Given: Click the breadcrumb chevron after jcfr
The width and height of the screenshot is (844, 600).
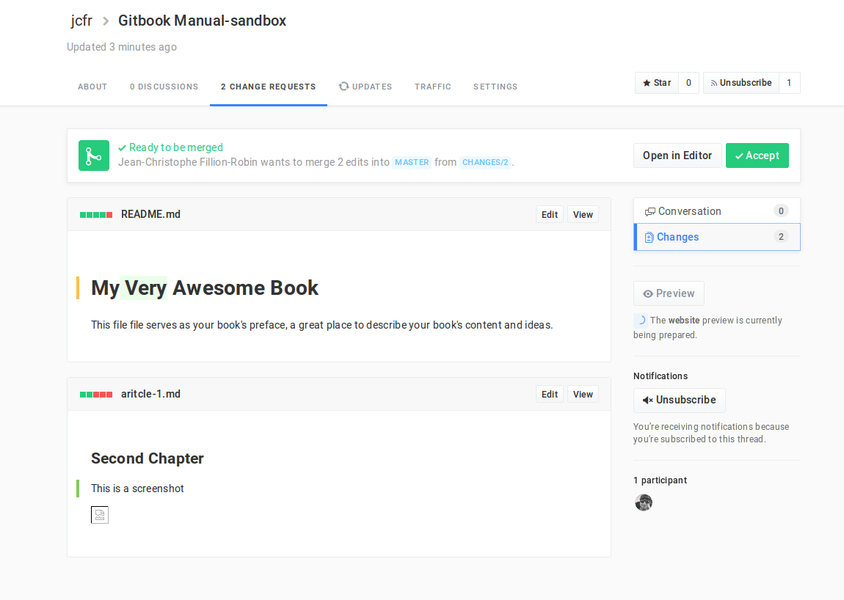Looking at the screenshot, I should (105, 21).
